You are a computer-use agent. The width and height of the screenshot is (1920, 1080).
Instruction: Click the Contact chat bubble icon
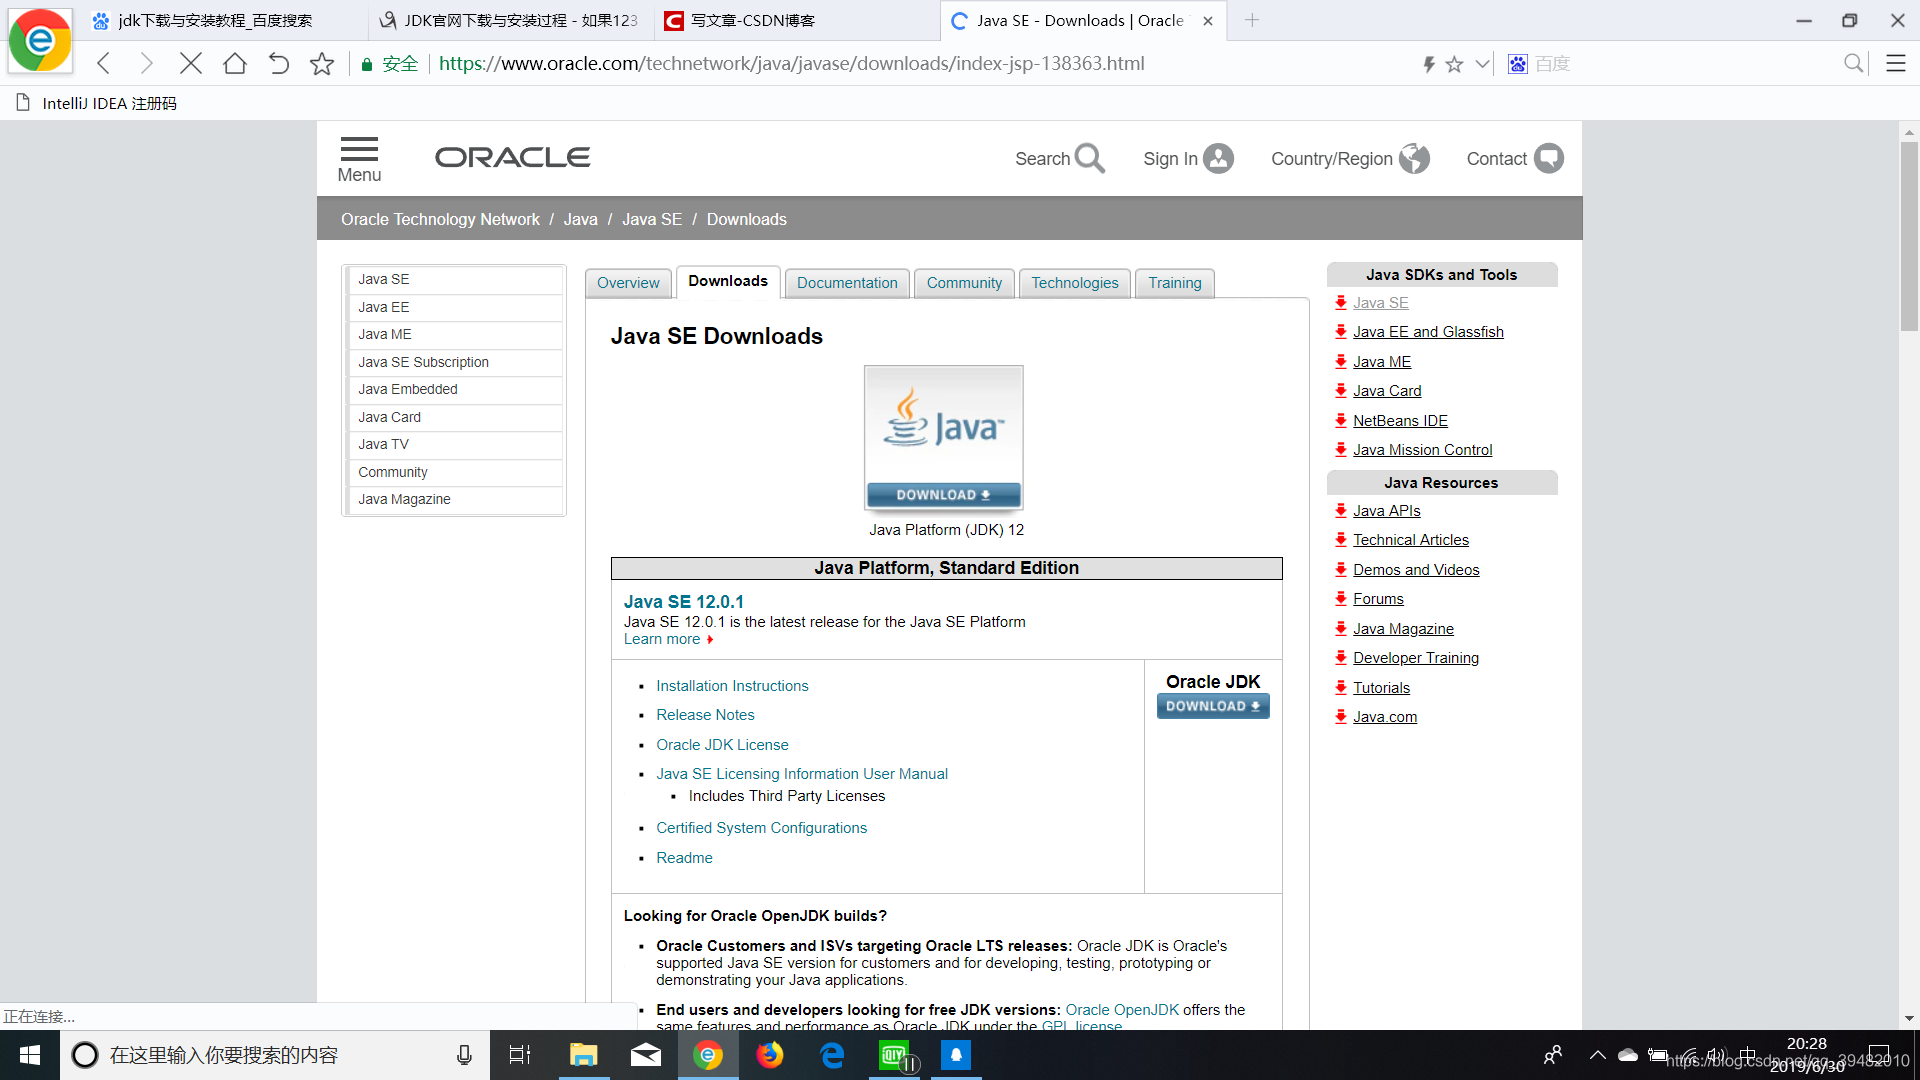[1549, 158]
